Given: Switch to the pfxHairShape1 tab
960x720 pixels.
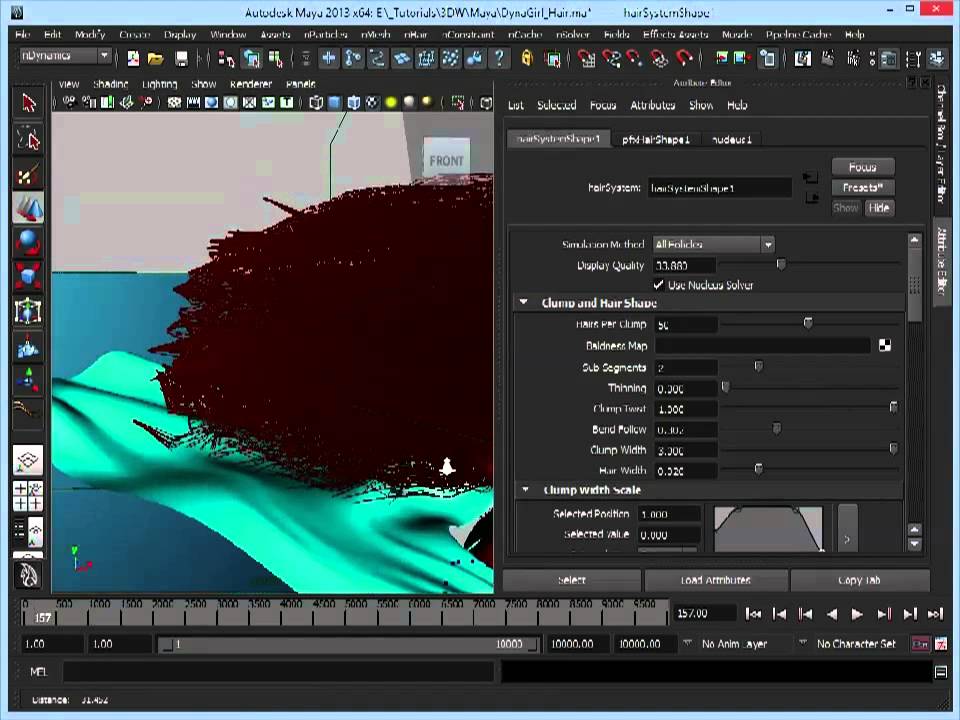Looking at the screenshot, I should [656, 140].
